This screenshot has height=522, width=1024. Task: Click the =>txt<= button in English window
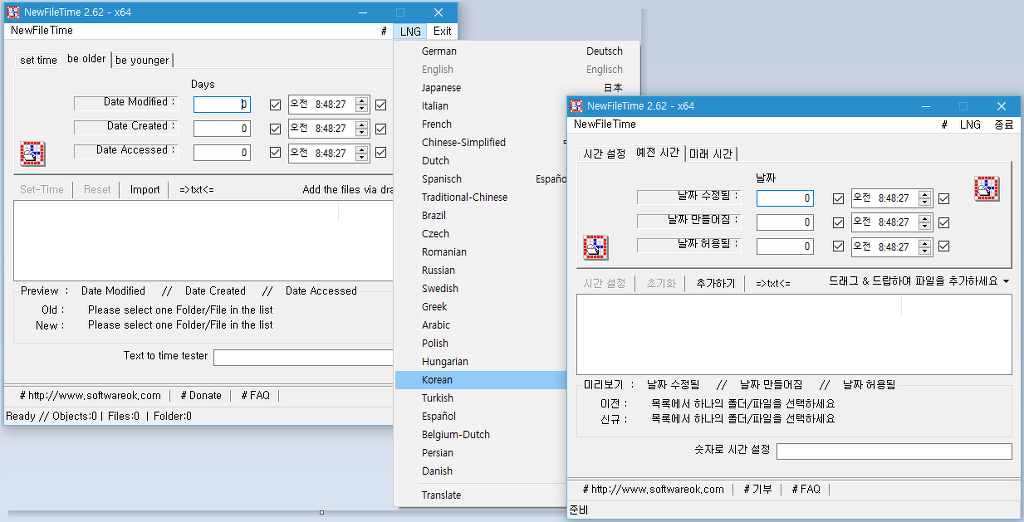click(x=197, y=189)
